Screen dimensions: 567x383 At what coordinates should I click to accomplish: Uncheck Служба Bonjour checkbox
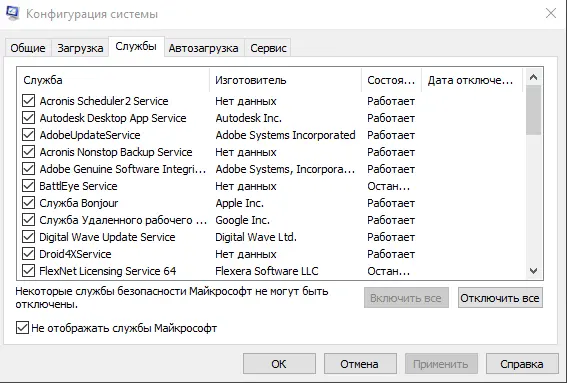coord(29,203)
